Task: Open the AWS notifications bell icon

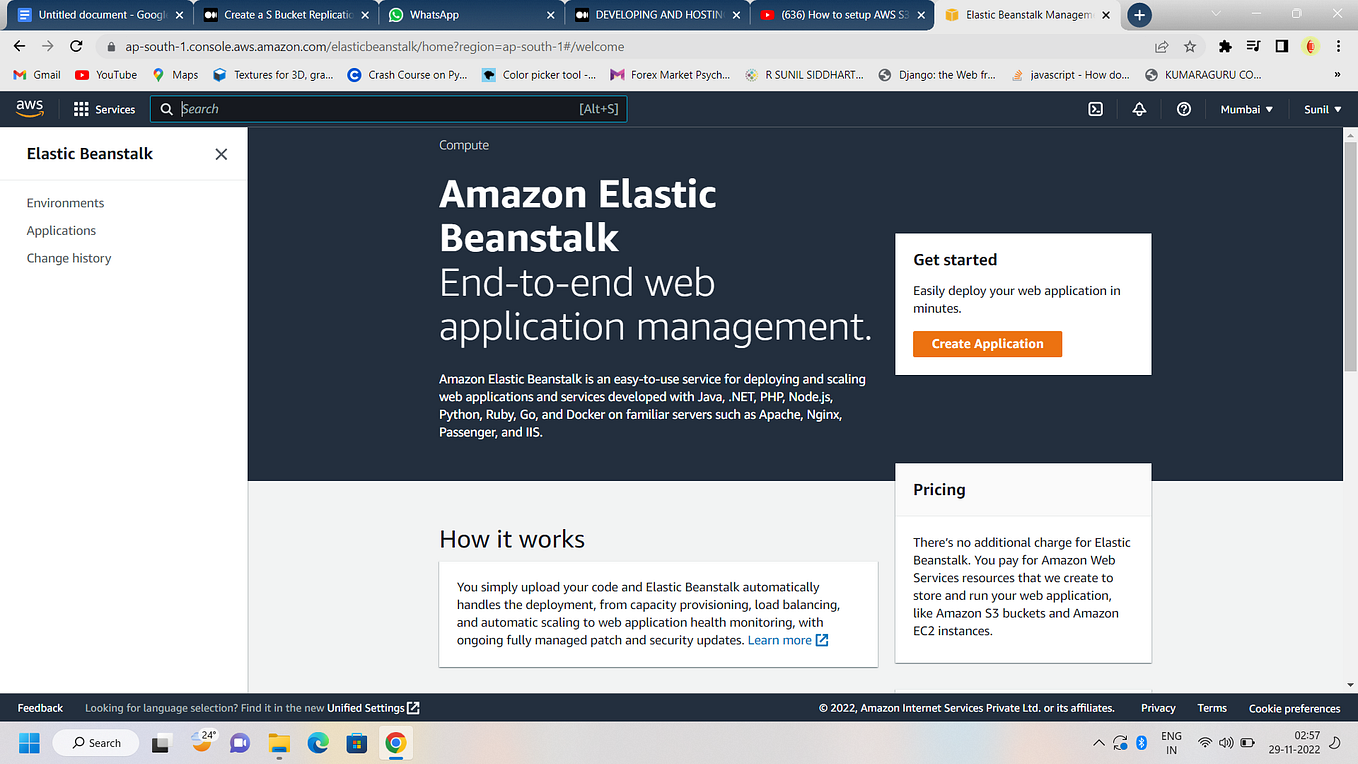Action: tap(1139, 109)
